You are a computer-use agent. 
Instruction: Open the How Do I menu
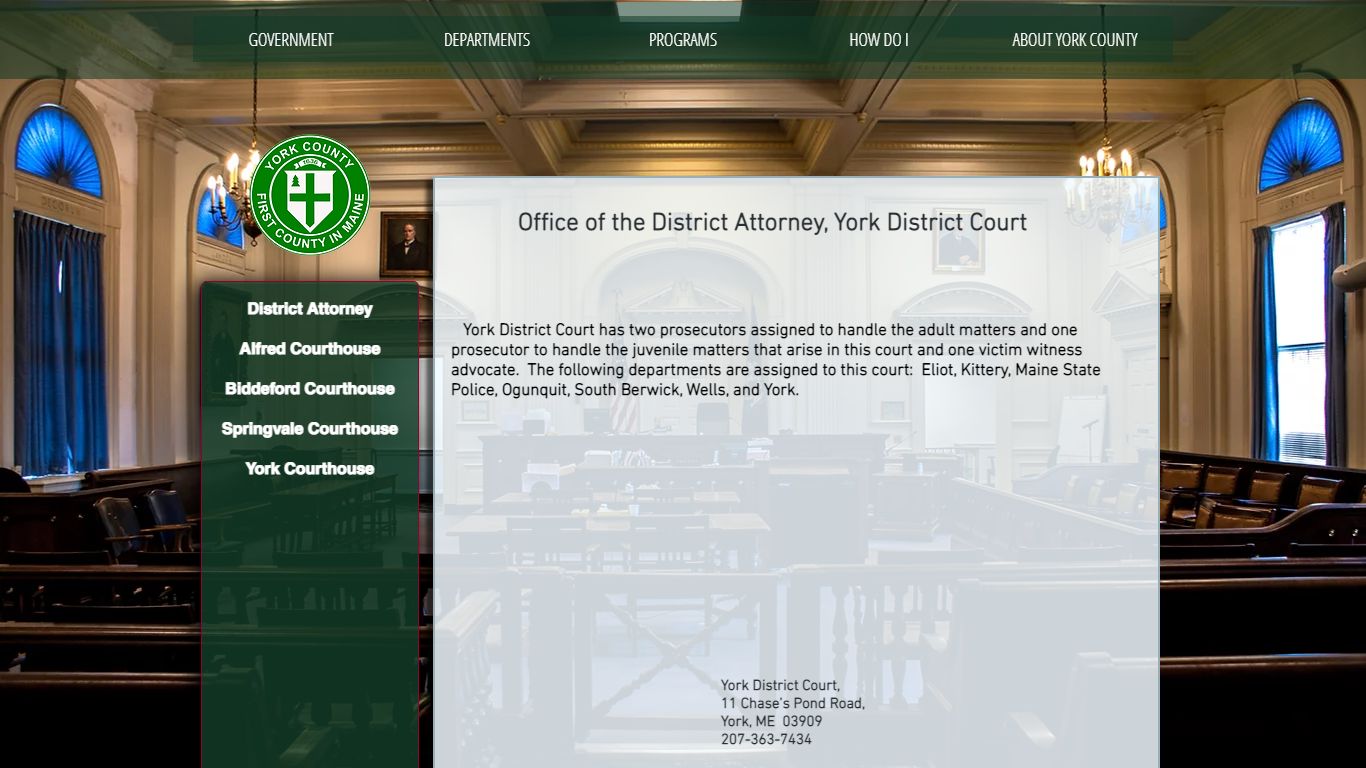(879, 40)
